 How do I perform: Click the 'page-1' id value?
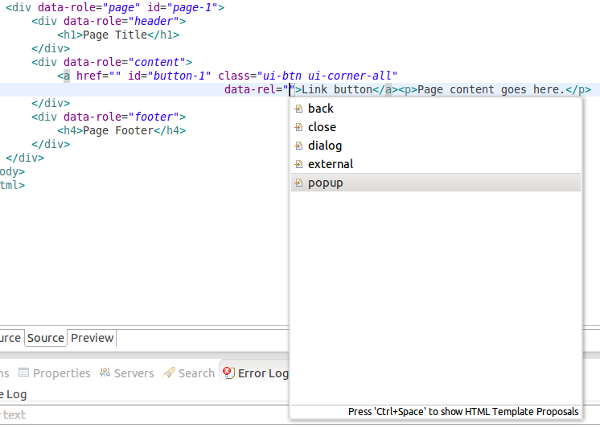192,7
